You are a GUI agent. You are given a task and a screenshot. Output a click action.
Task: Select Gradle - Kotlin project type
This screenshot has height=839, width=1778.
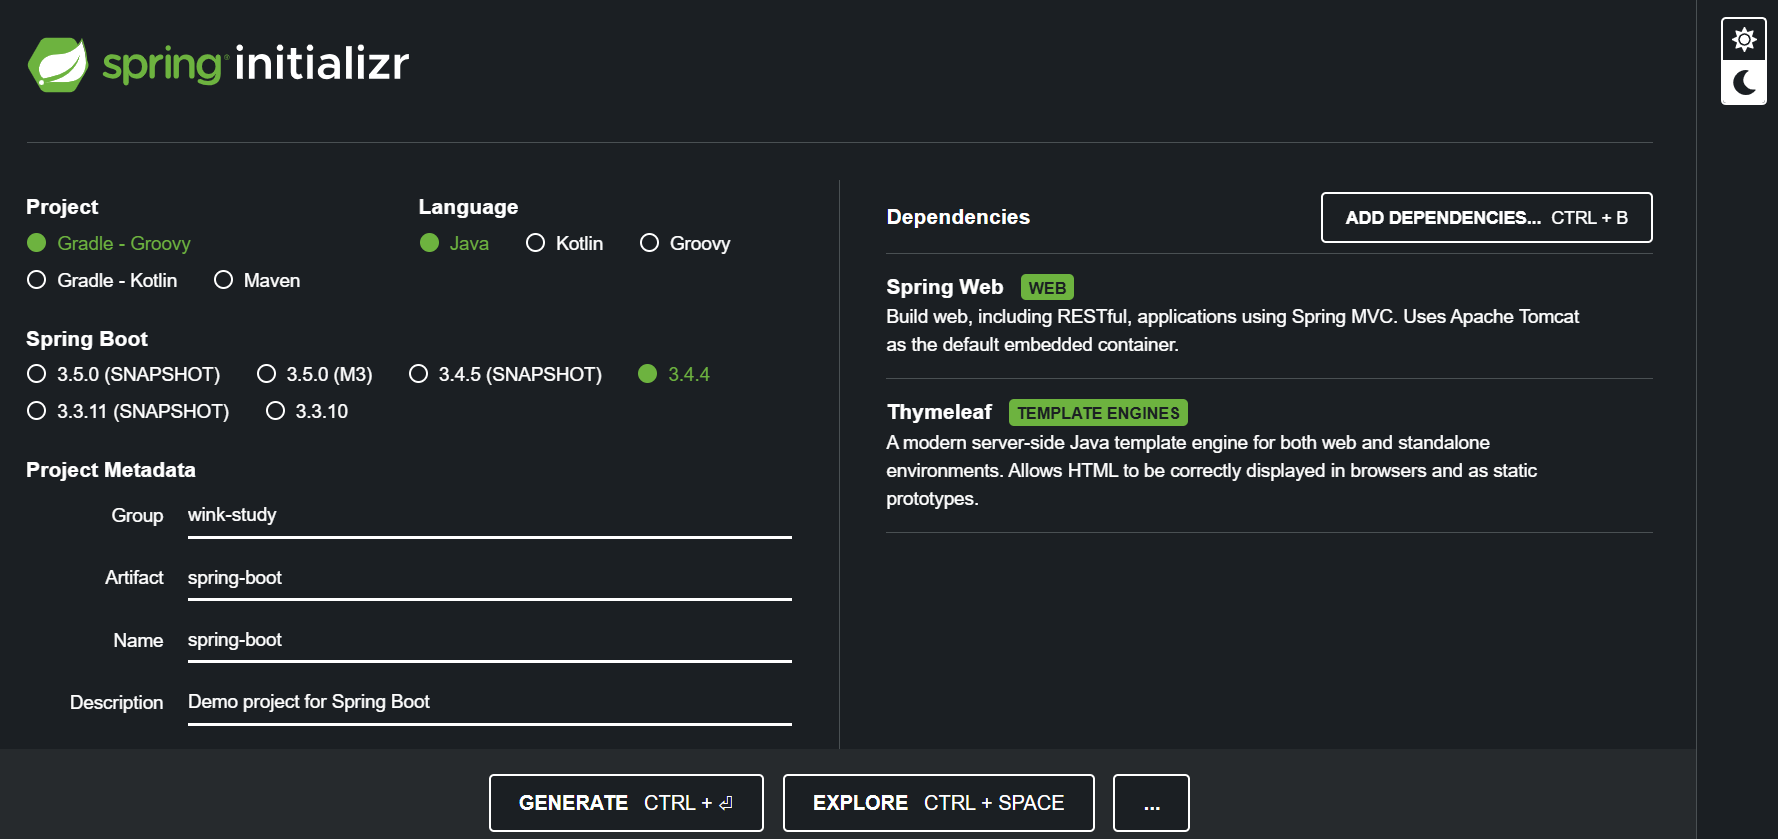[x=102, y=280]
